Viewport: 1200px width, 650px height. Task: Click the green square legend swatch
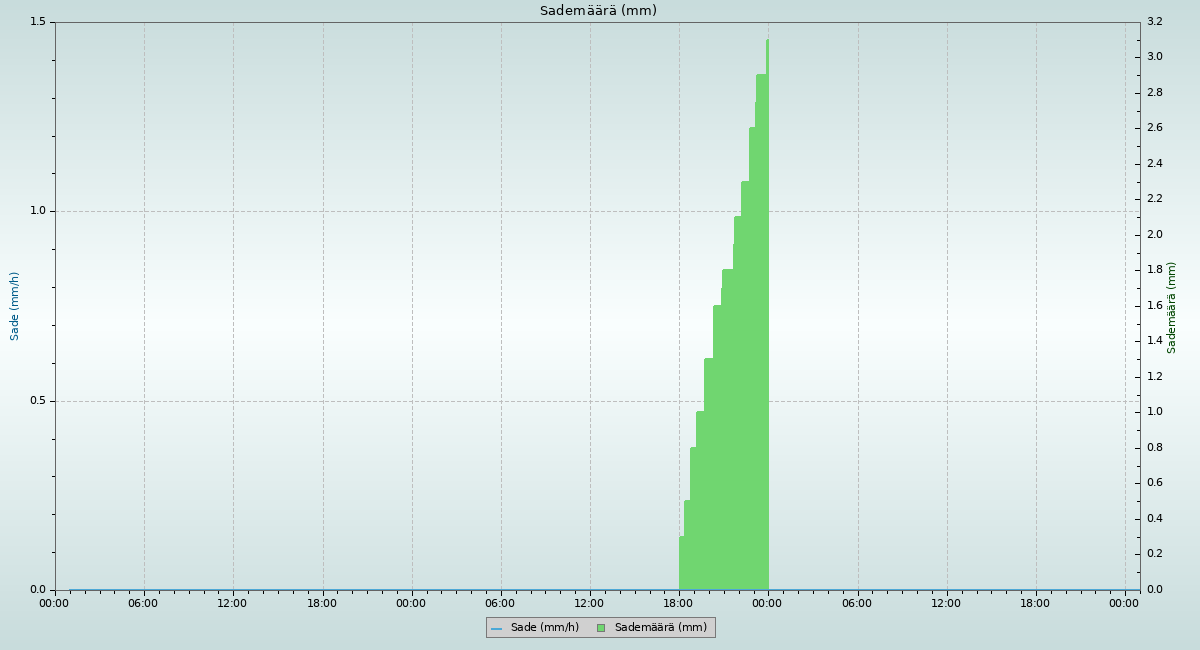(601, 628)
